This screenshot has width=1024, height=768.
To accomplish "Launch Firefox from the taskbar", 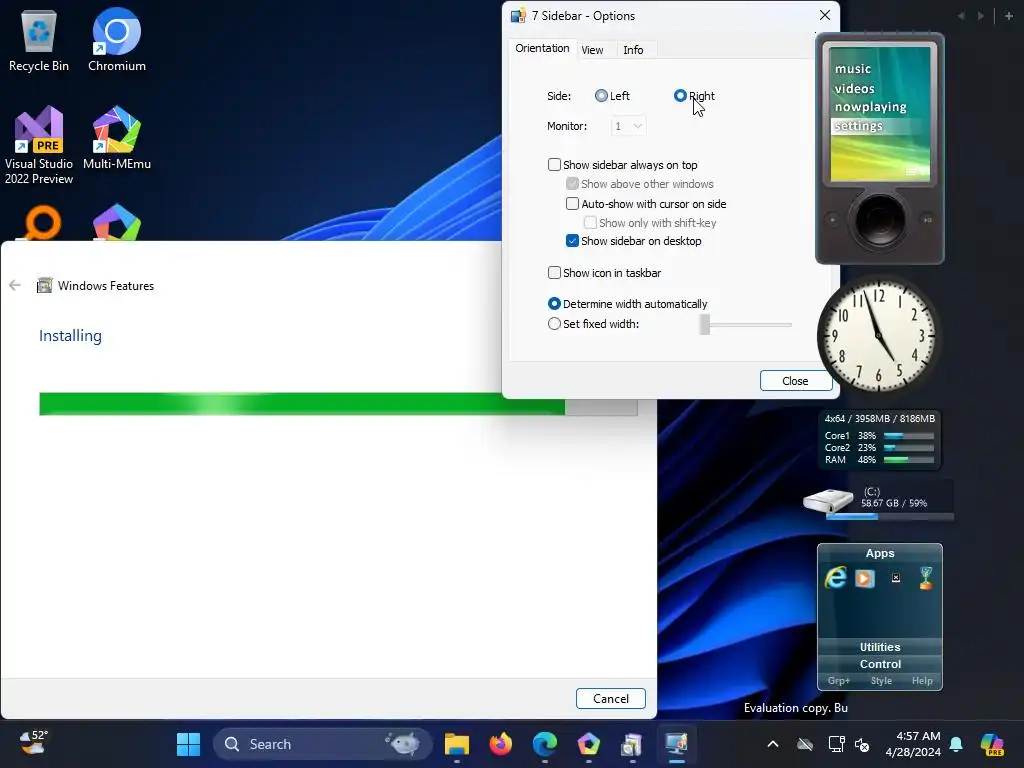I will [x=501, y=744].
